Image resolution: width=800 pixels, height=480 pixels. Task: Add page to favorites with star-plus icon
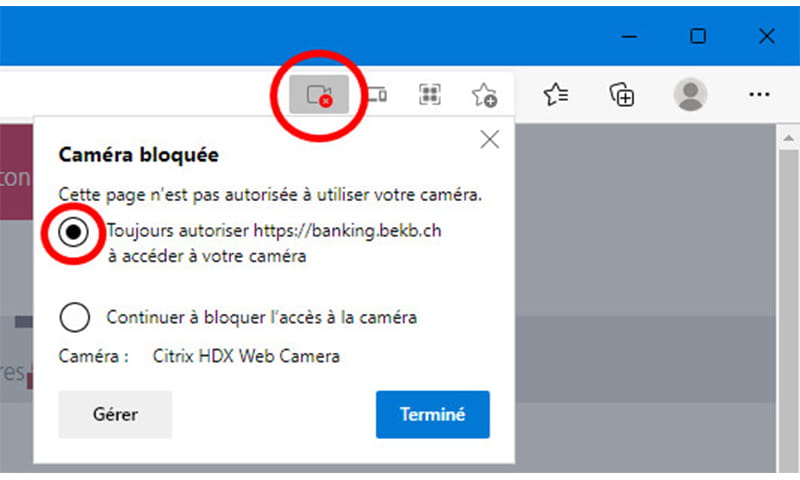(x=484, y=95)
